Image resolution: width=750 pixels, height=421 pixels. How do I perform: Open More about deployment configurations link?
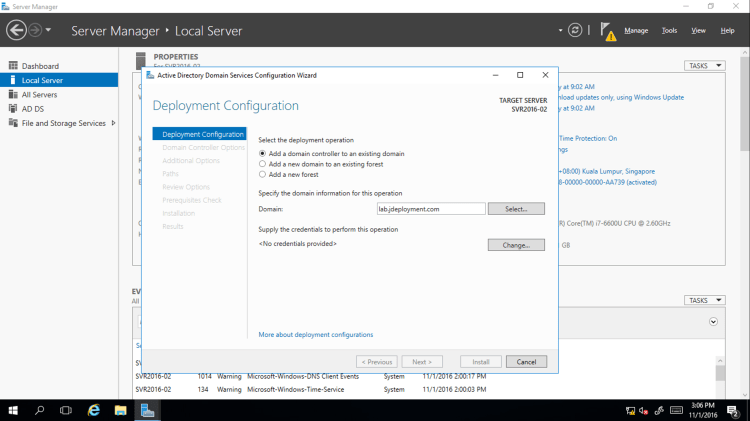pyautogui.click(x=315, y=334)
